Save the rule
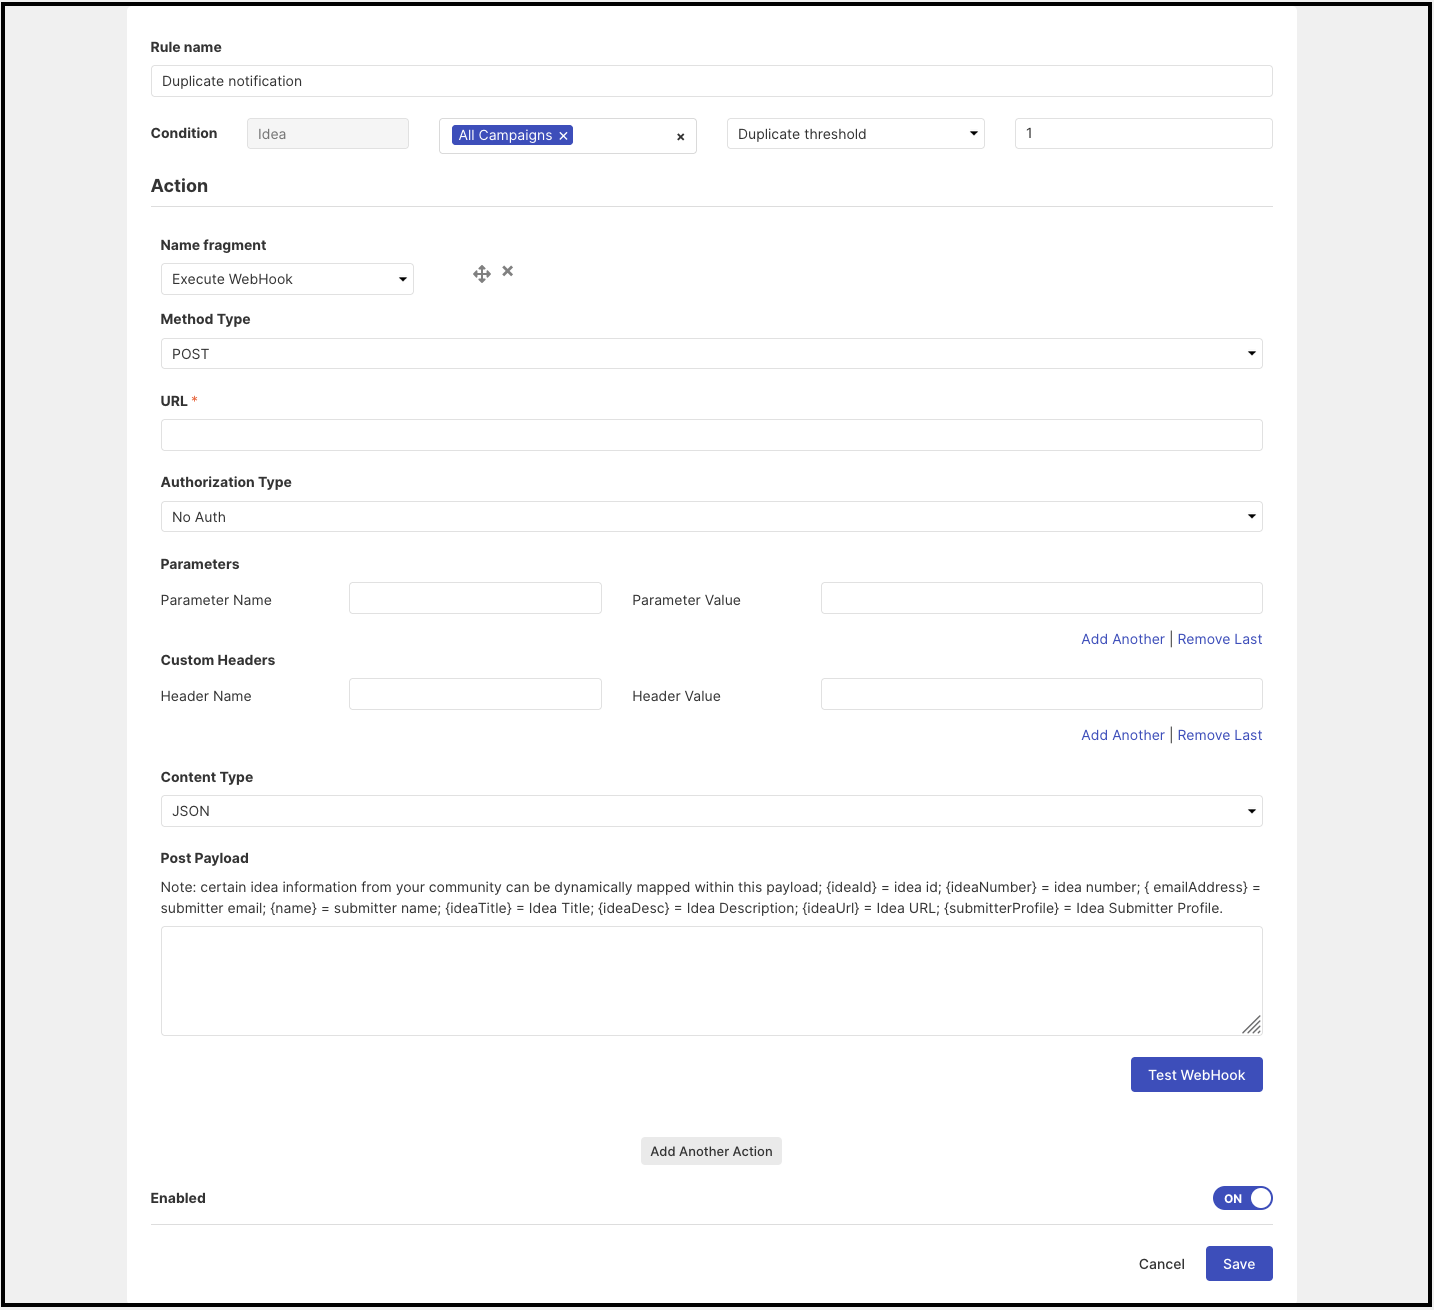This screenshot has width=1434, height=1310. point(1239,1264)
